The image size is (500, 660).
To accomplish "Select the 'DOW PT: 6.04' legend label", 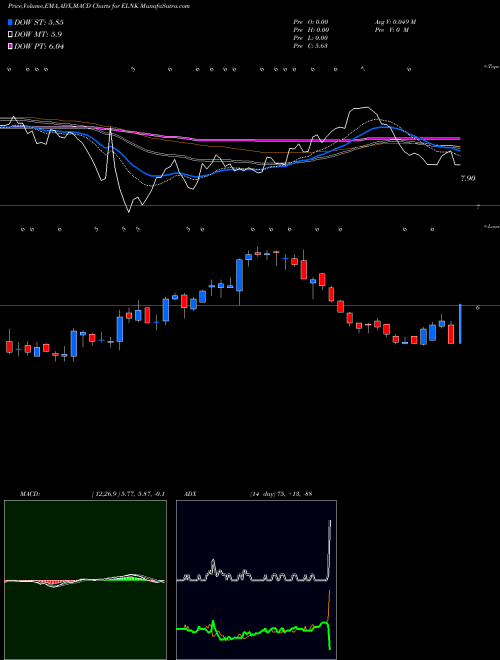I will click(39, 46).
